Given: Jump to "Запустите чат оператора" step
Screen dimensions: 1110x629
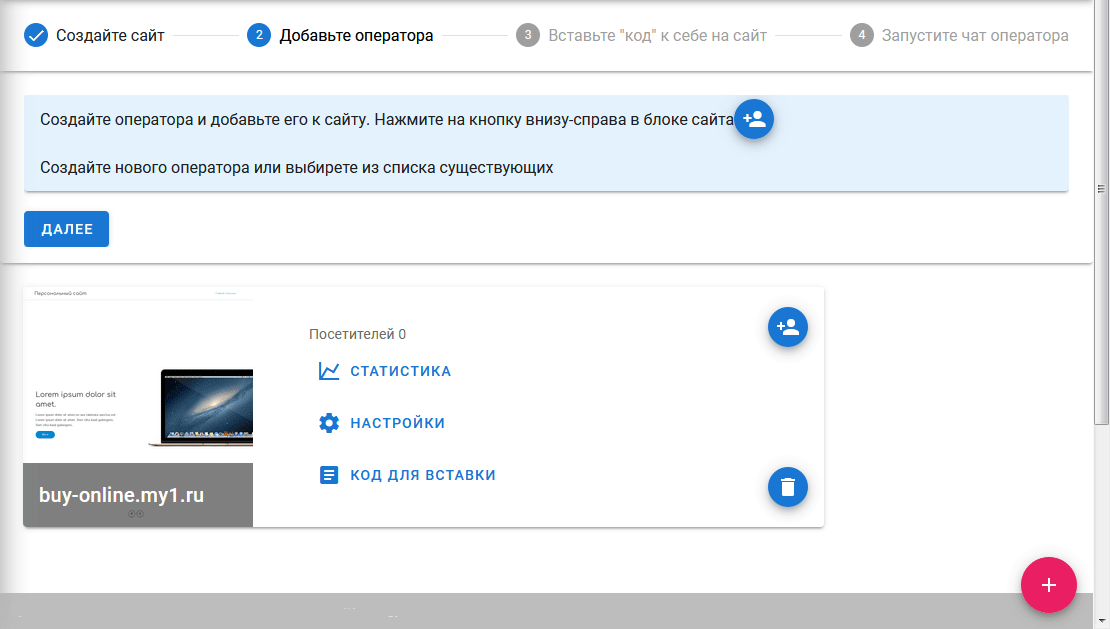Looking at the screenshot, I should pos(974,36).
